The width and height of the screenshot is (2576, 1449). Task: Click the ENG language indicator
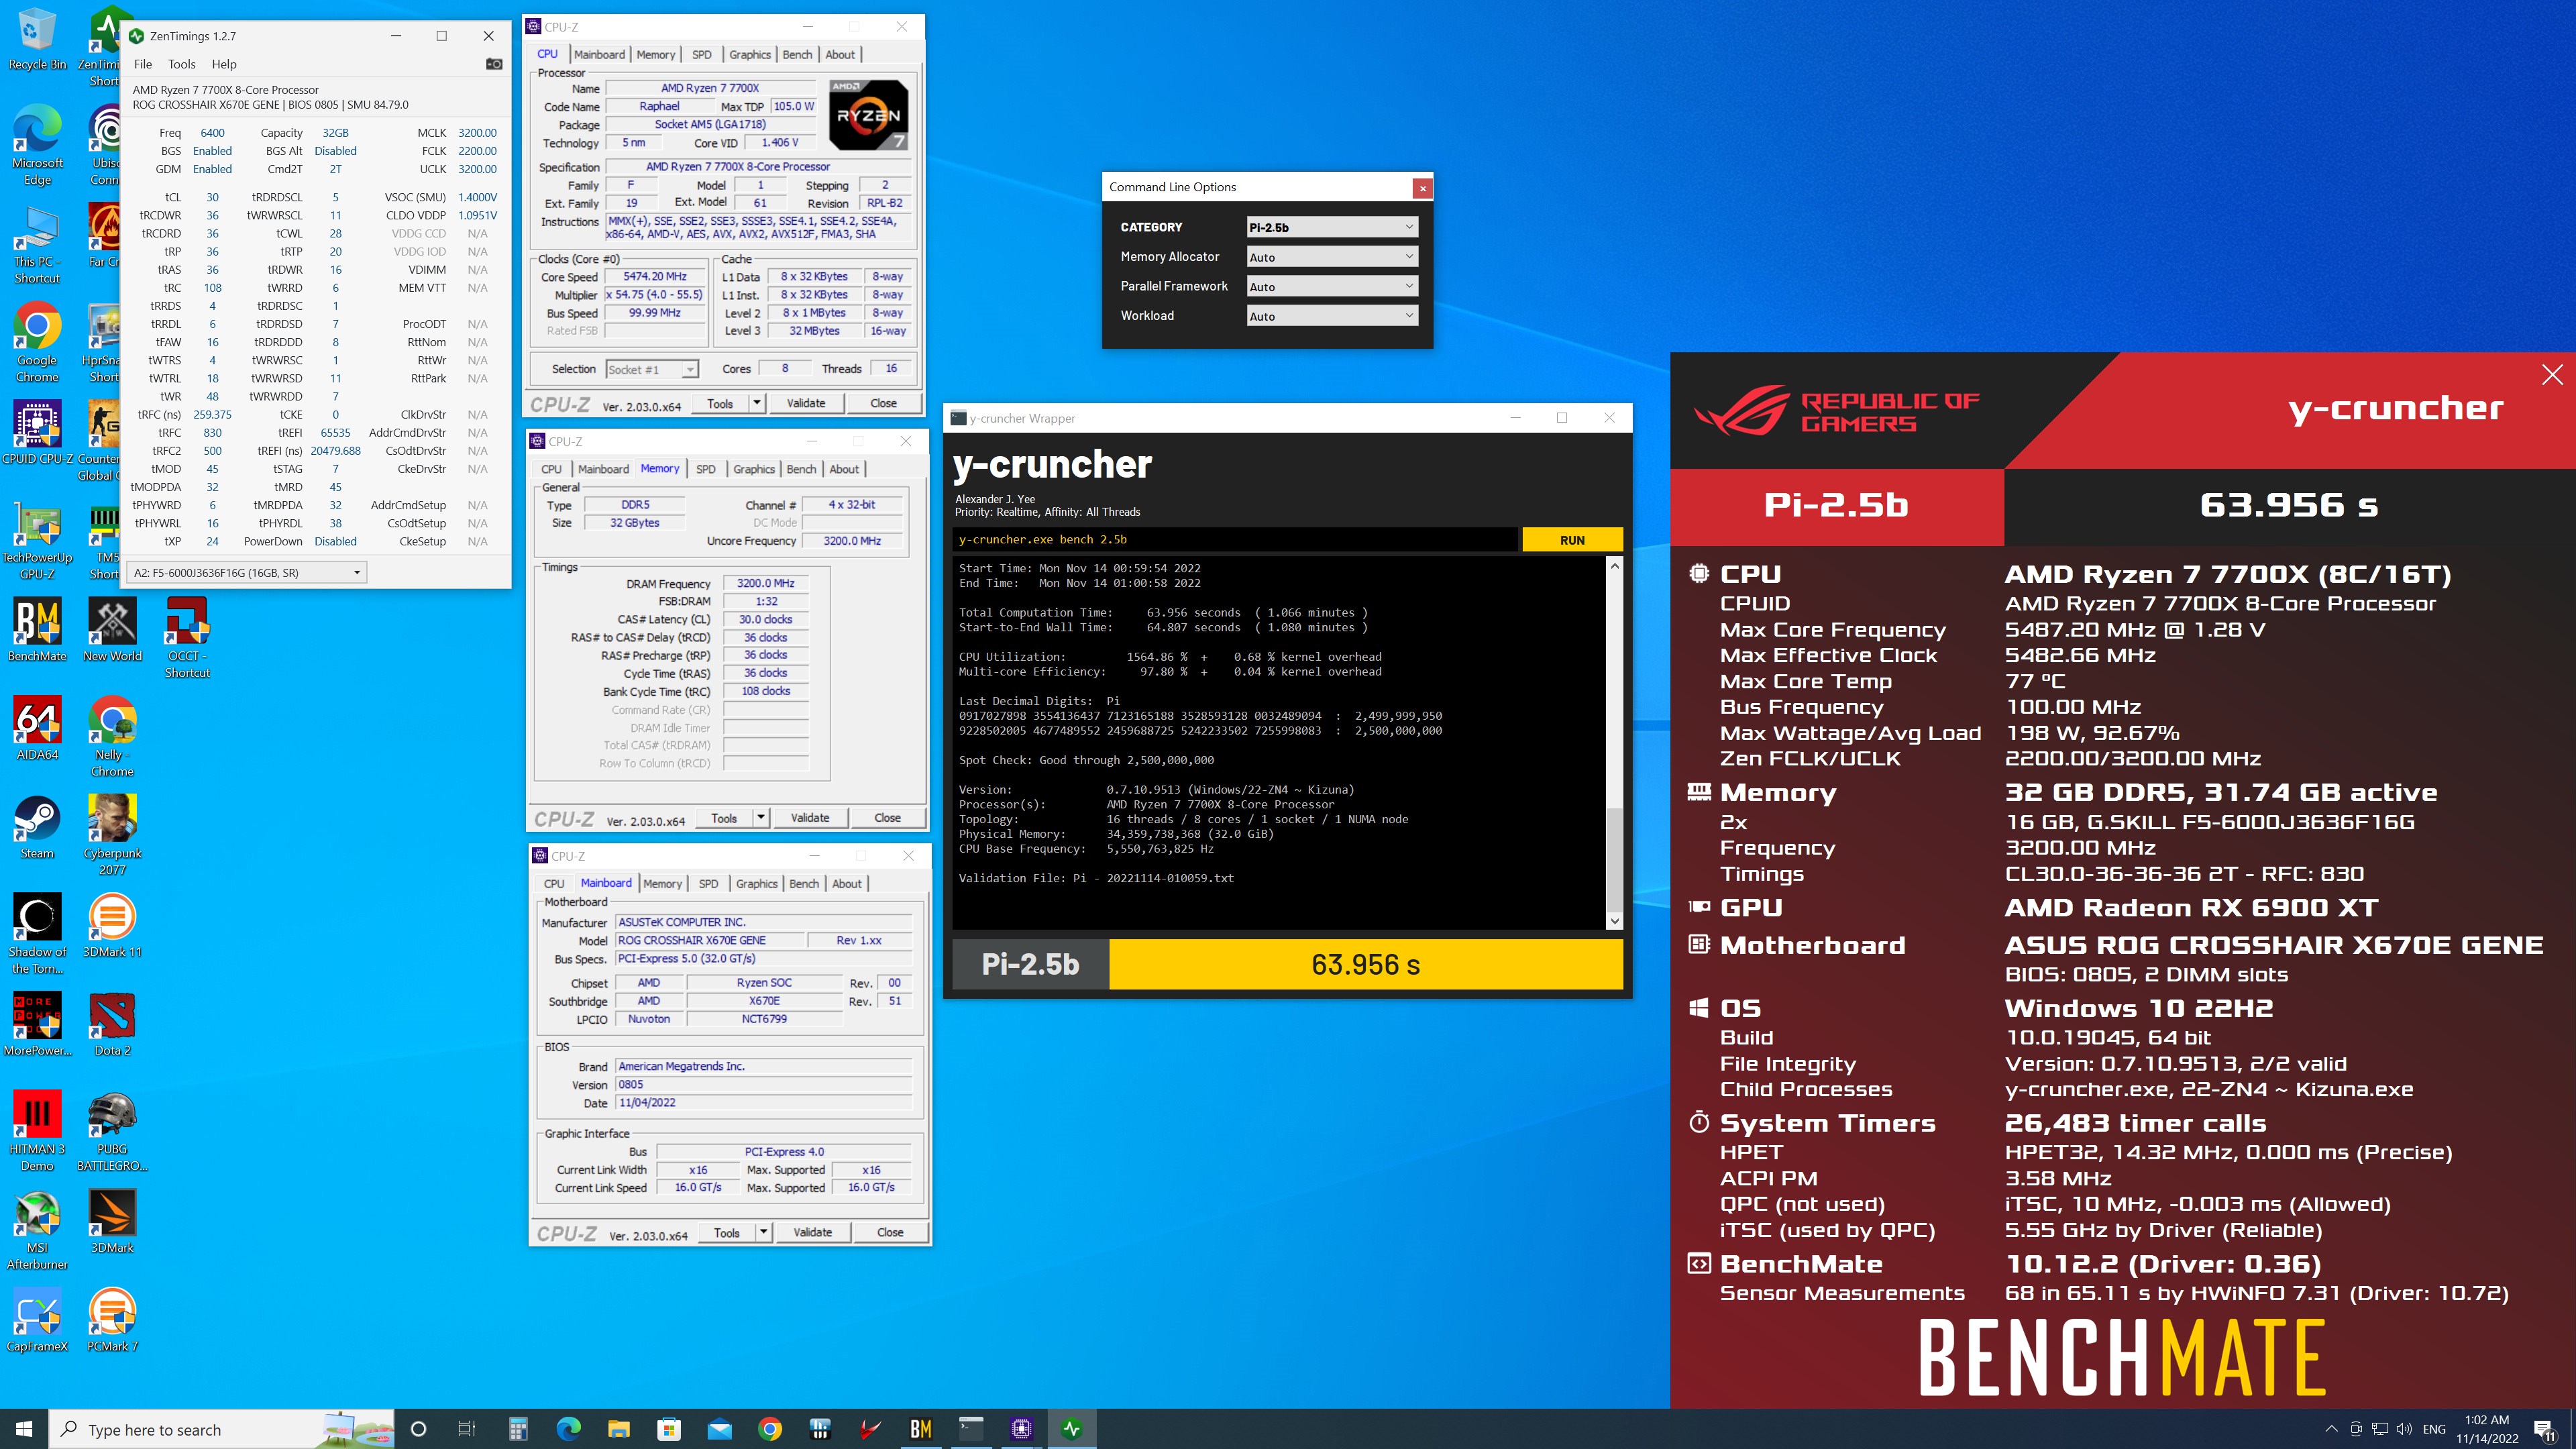pos(2435,1429)
